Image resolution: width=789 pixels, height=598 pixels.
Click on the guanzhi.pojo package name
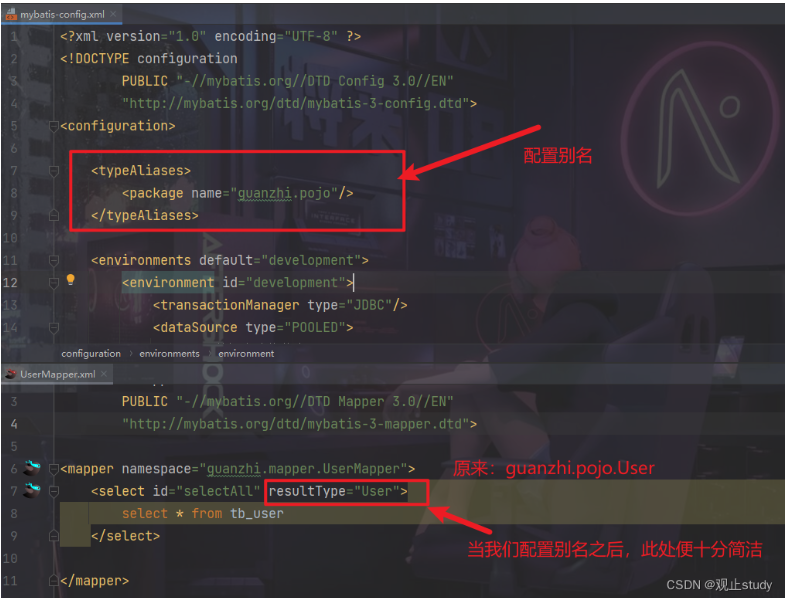[284, 193]
